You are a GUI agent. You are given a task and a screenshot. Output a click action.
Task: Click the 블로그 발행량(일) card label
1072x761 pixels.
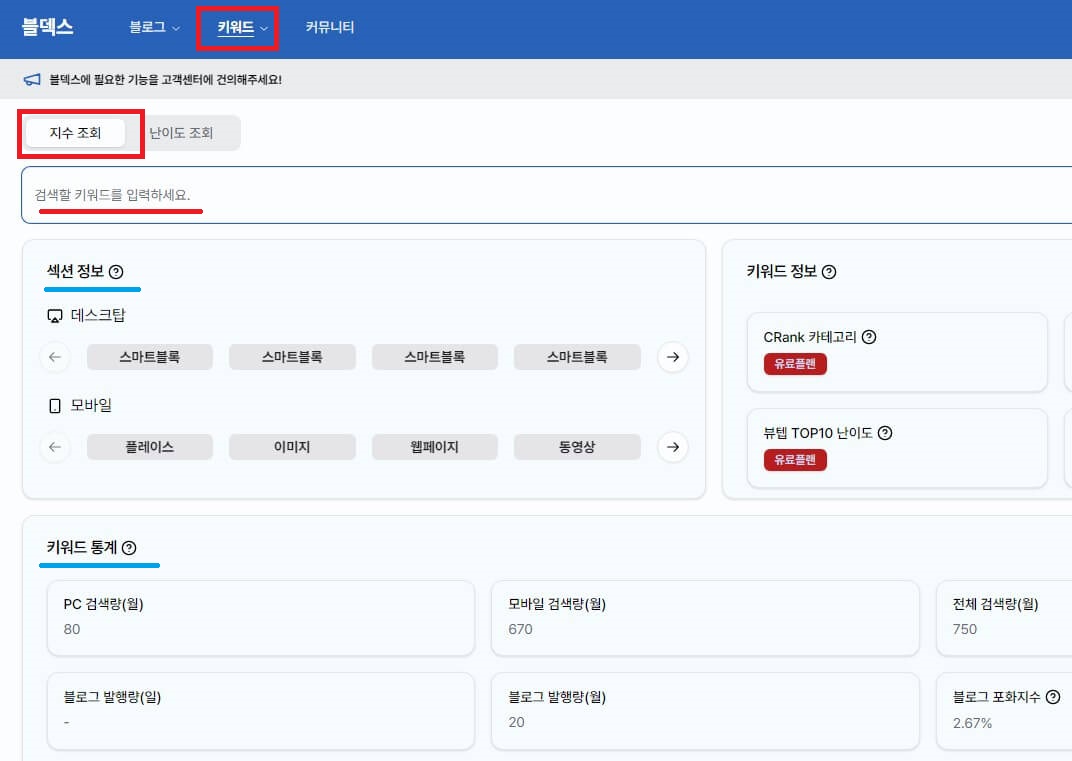point(112,697)
